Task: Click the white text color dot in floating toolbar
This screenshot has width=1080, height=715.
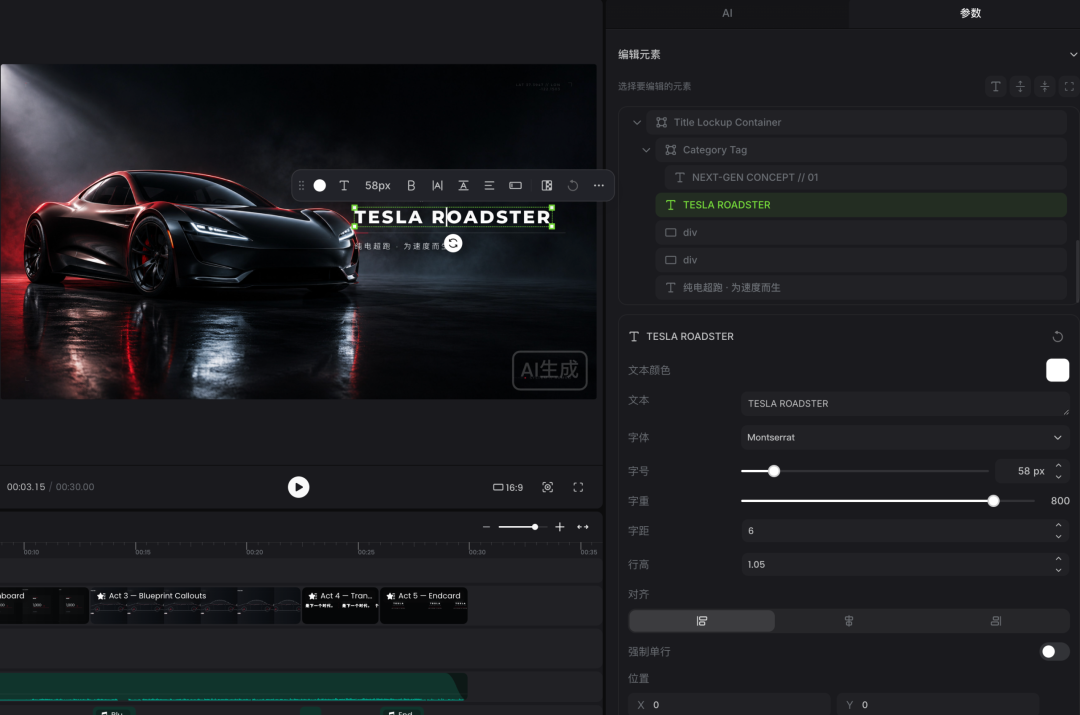Action: (320, 185)
